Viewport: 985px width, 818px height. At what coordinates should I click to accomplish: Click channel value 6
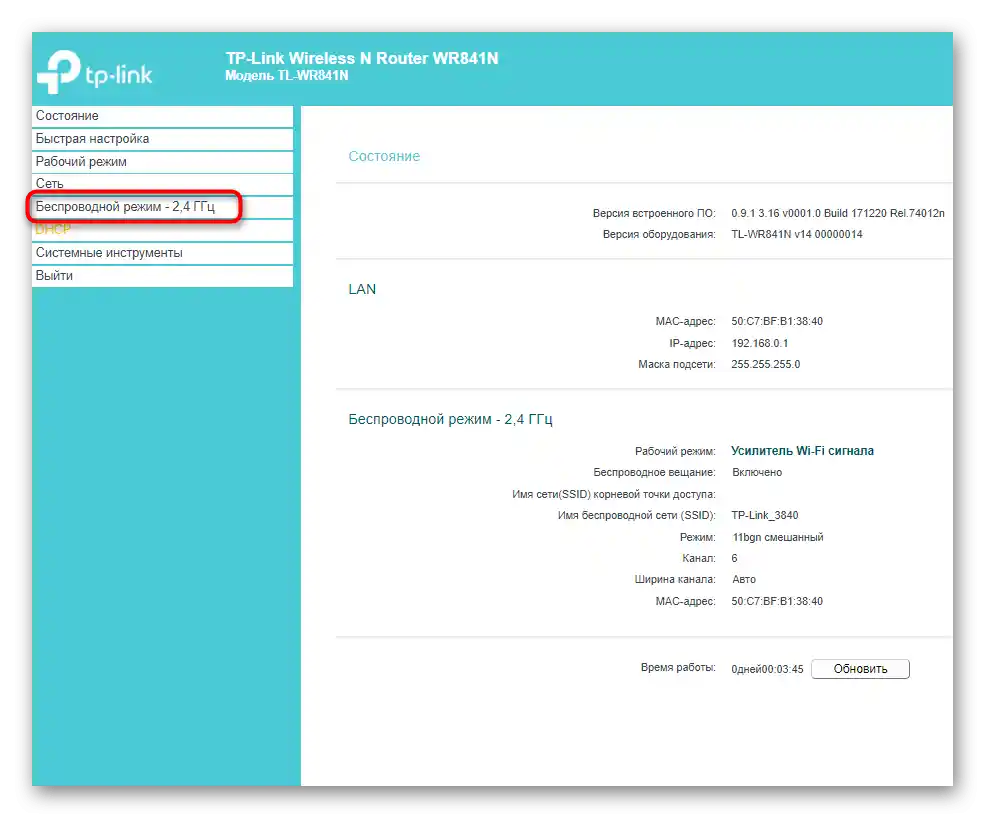tap(734, 559)
